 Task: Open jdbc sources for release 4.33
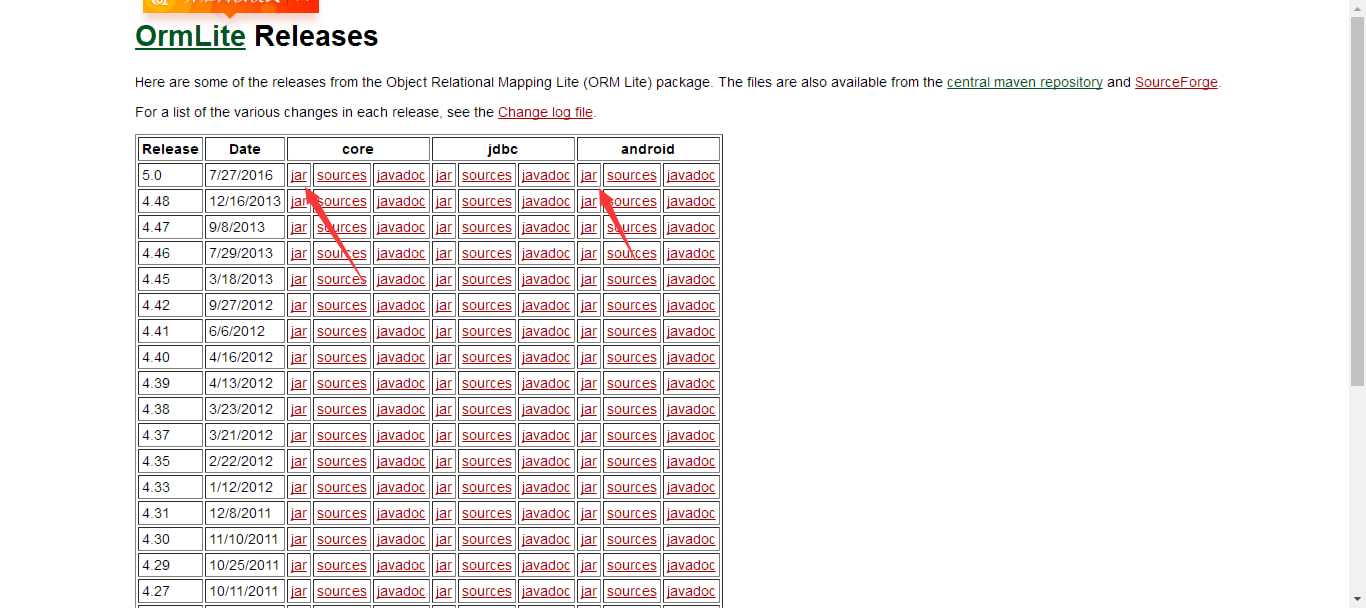[487, 487]
